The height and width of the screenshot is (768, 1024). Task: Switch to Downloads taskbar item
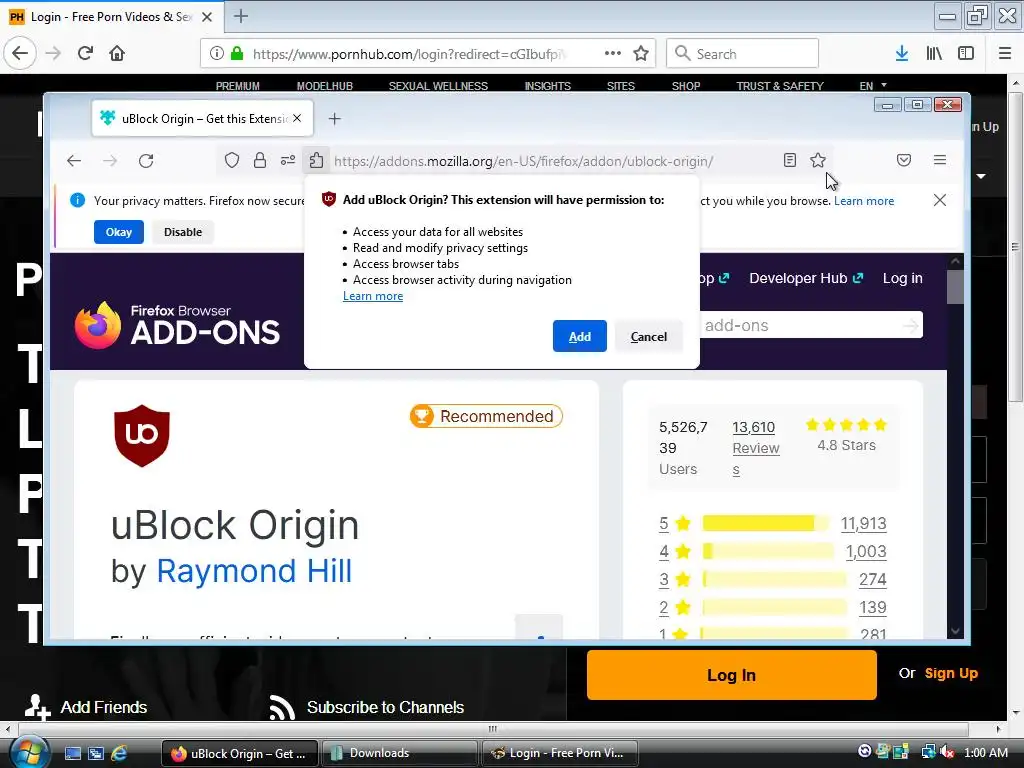[400, 753]
